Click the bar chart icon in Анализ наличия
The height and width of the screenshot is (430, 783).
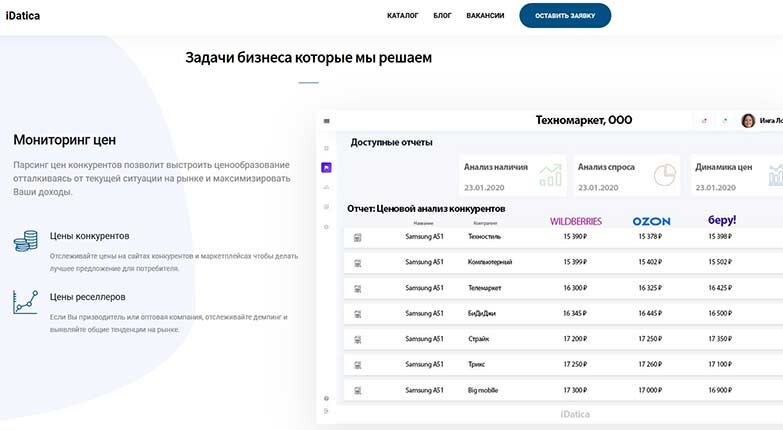pyautogui.click(x=551, y=176)
